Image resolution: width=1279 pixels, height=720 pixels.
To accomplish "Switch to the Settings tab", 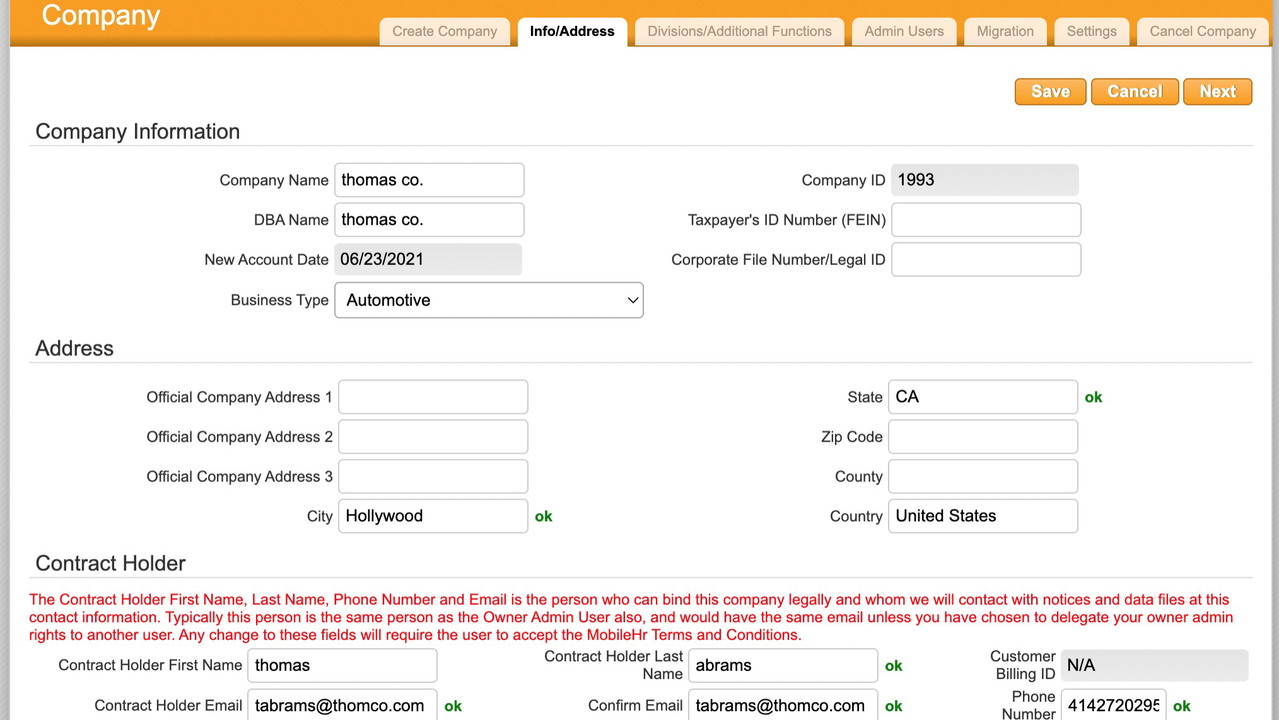I will [1091, 31].
